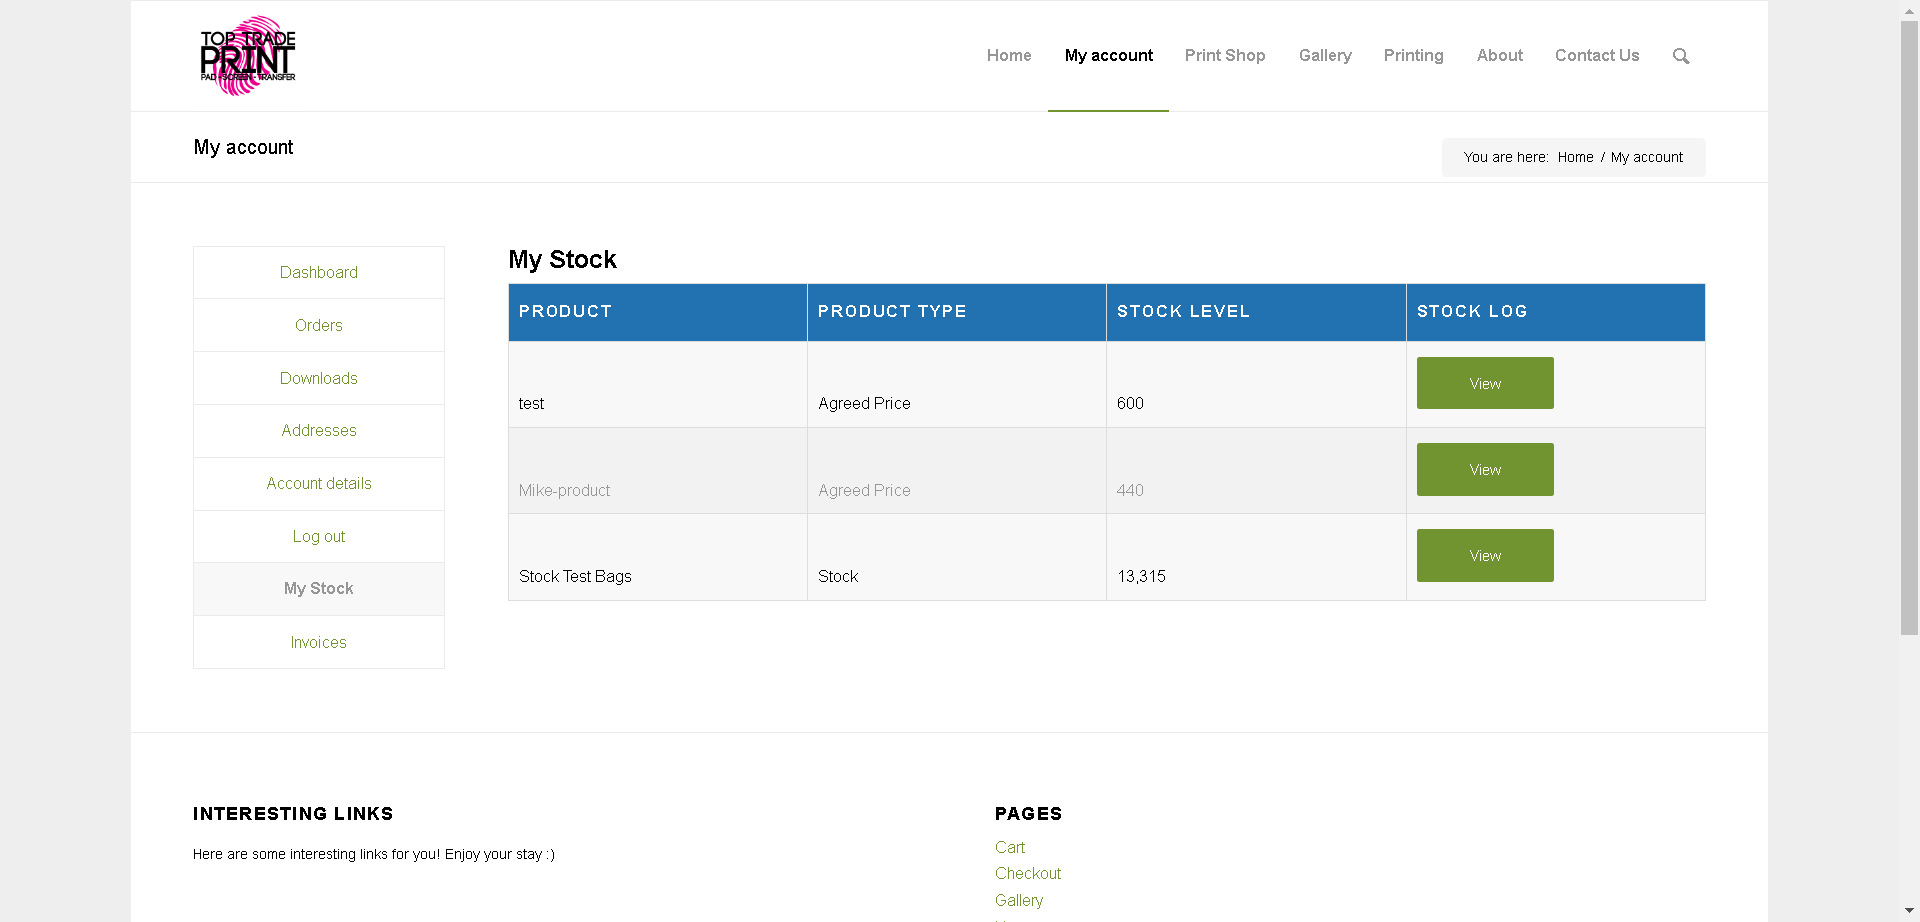This screenshot has width=1920, height=922.
Task: Click the 600 stock level value
Action: [1130, 403]
